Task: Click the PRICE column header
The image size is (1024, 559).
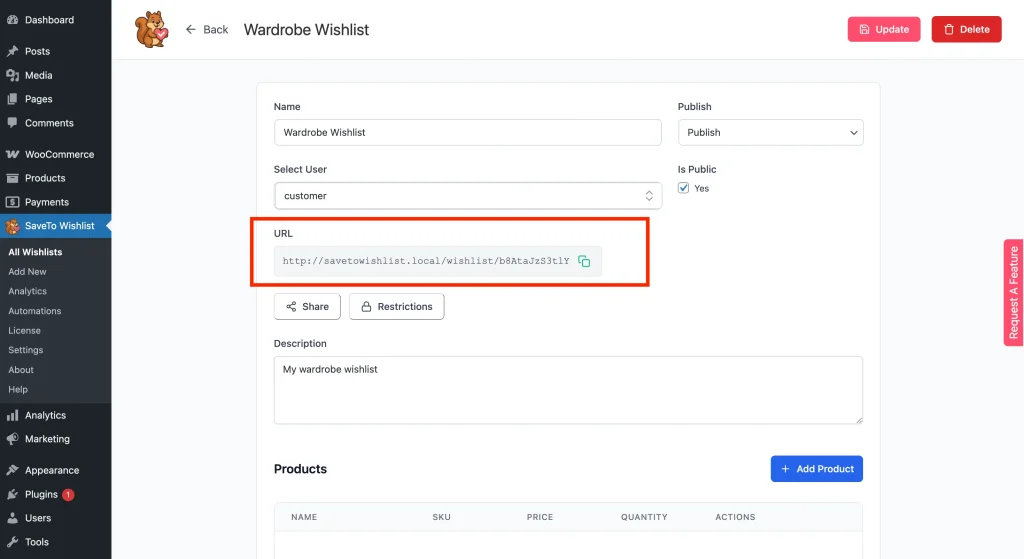Action: coord(539,517)
